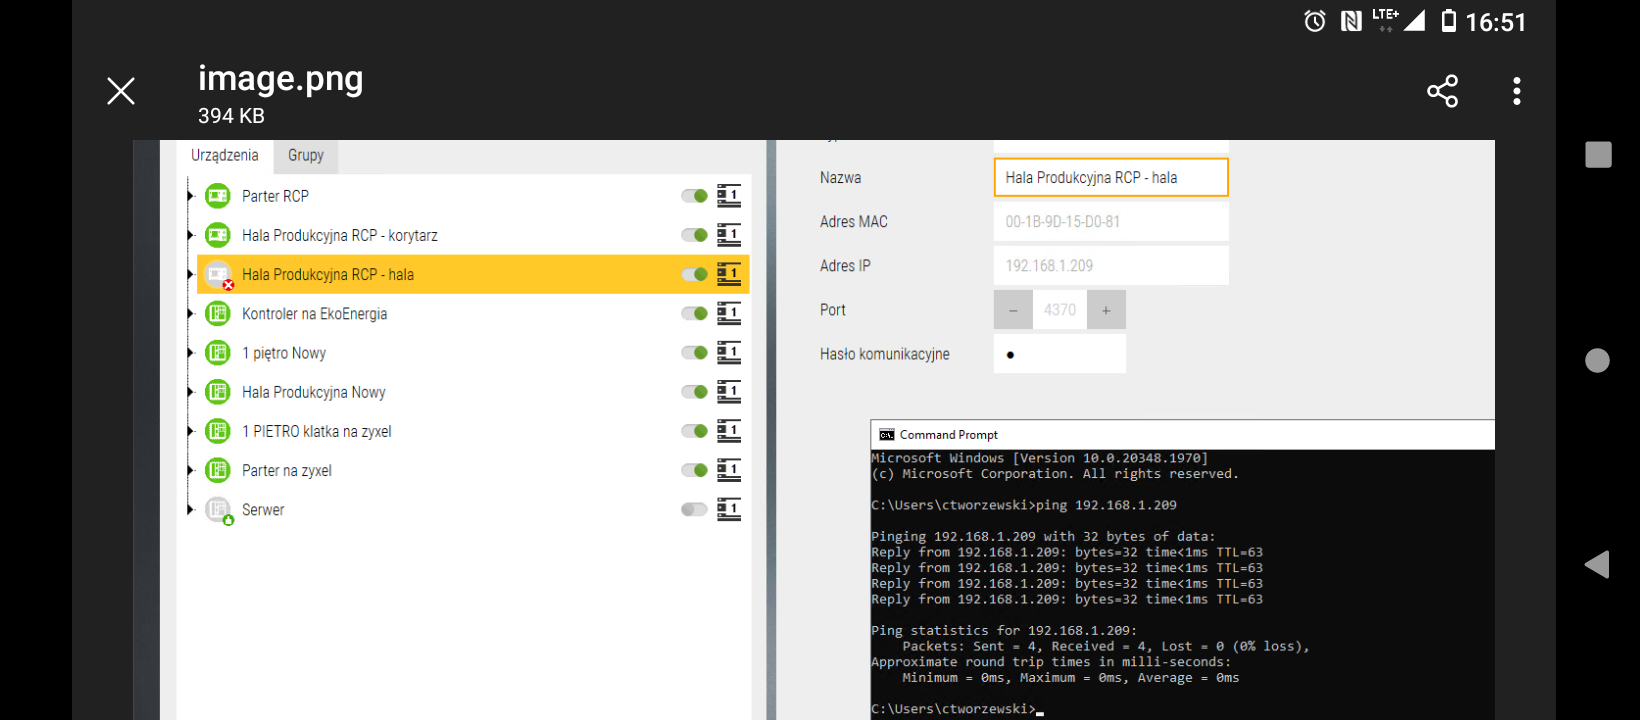Toggle the 1 PIETRO klatka na zyxel switch
1640x720 pixels.
click(695, 431)
